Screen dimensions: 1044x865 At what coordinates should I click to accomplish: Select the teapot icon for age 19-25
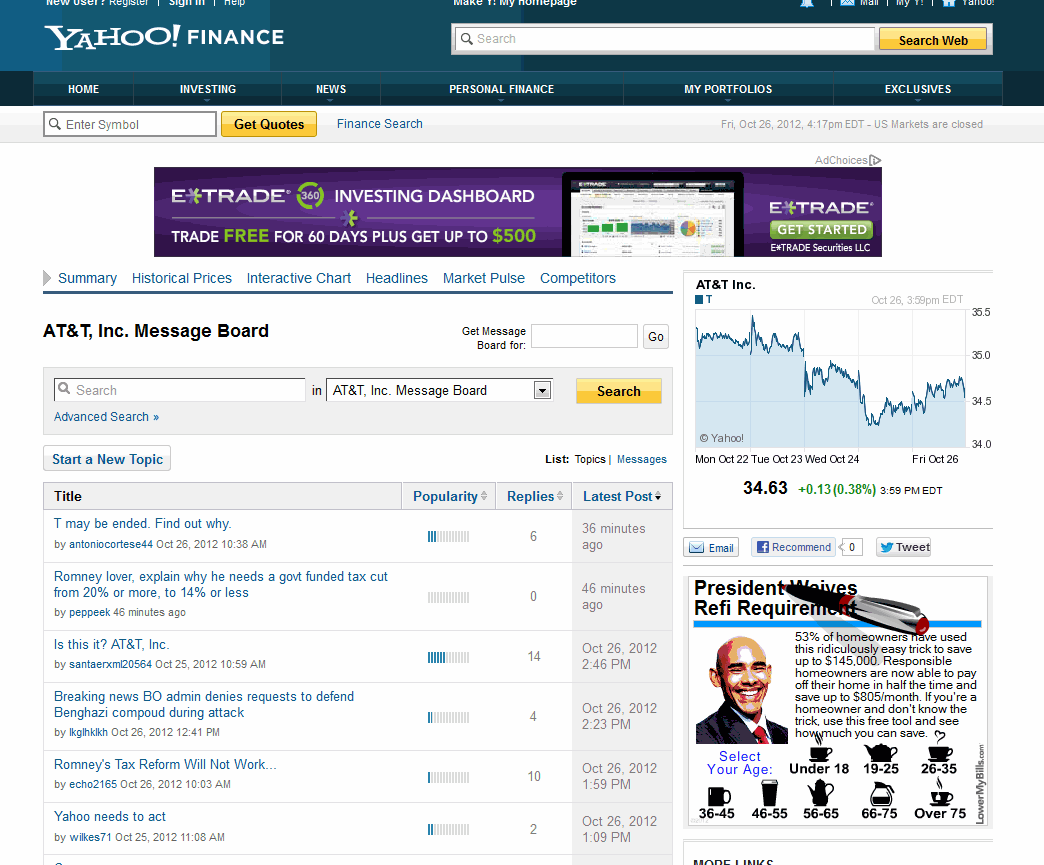880,753
